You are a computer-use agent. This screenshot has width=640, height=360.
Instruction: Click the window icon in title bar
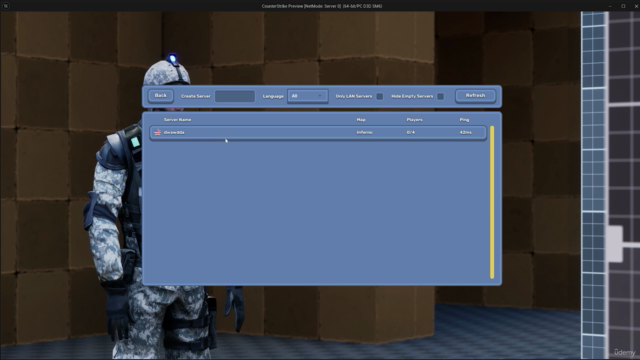(x=6, y=6)
